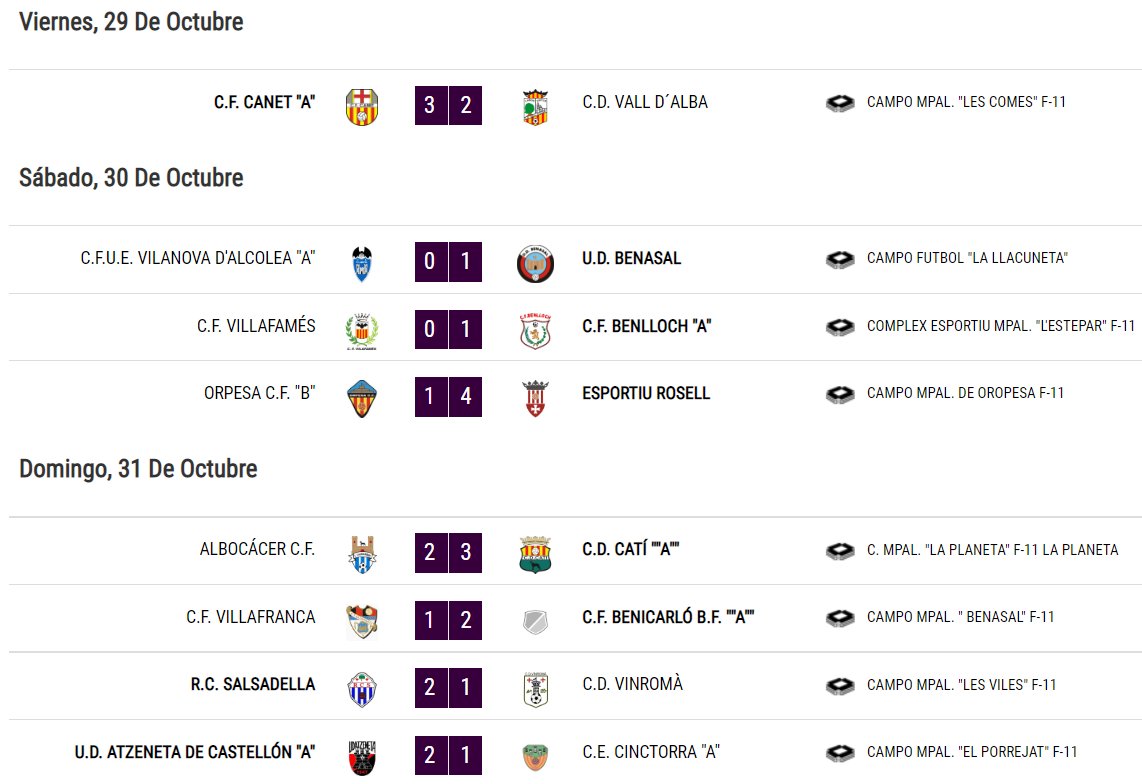Click the 3-2 score of the Canet match
Screen dimensions: 1142x784
point(448,105)
